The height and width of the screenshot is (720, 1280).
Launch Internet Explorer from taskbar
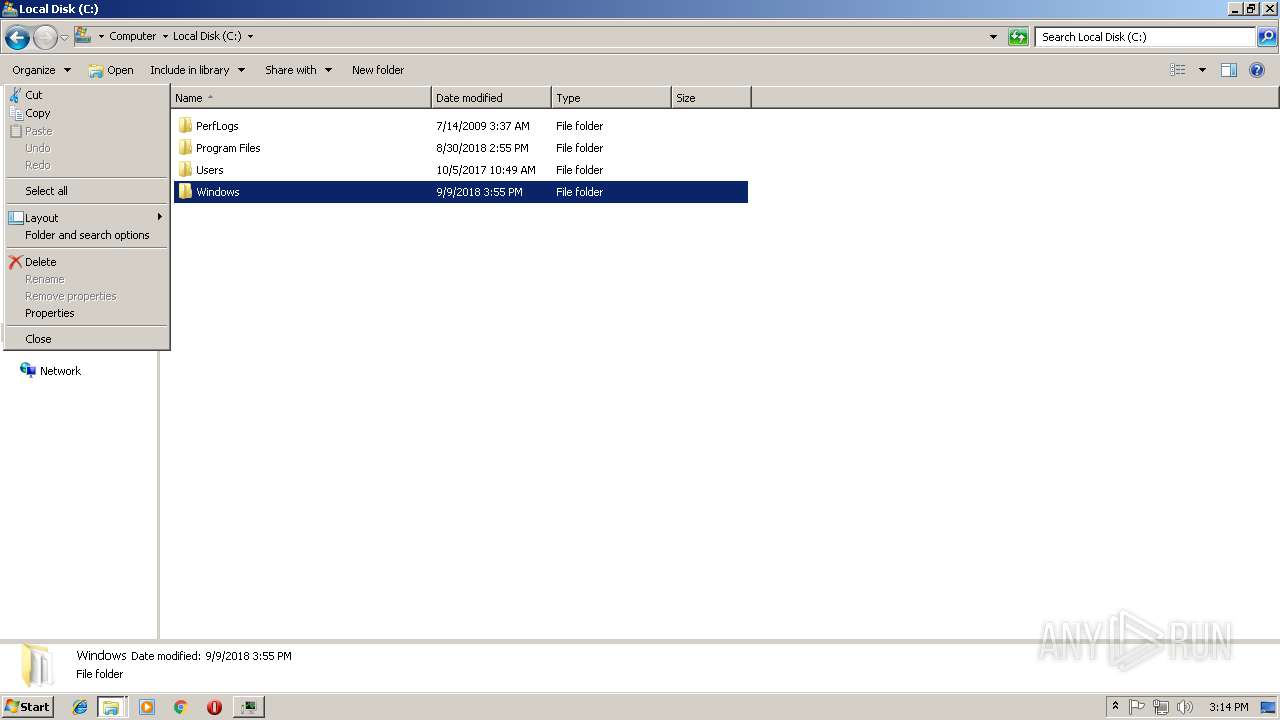point(80,707)
